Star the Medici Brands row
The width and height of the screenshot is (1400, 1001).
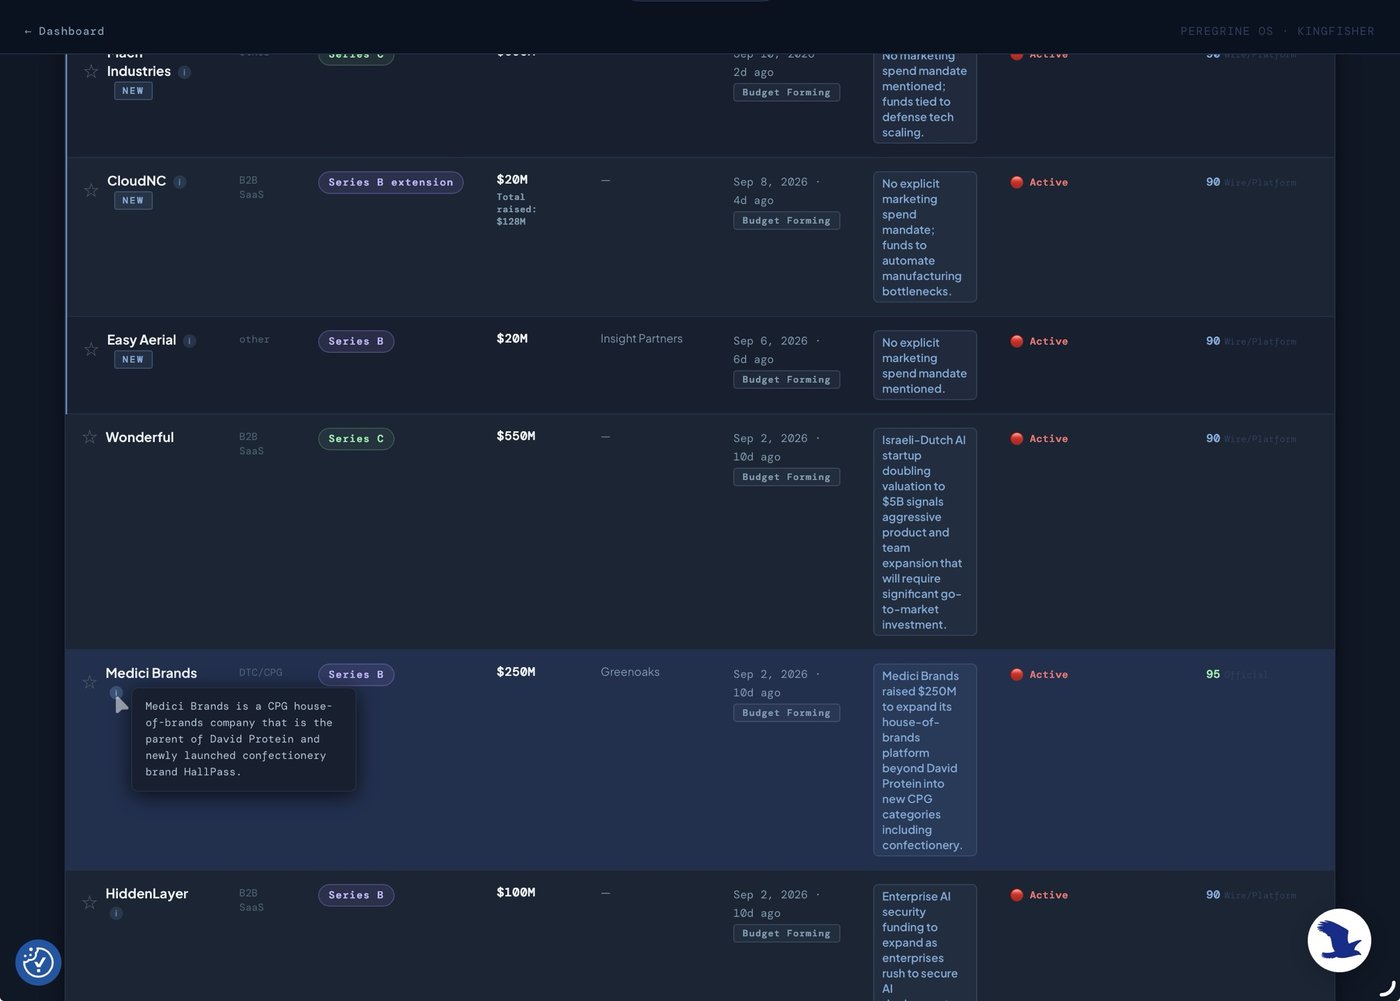pyautogui.click(x=89, y=681)
